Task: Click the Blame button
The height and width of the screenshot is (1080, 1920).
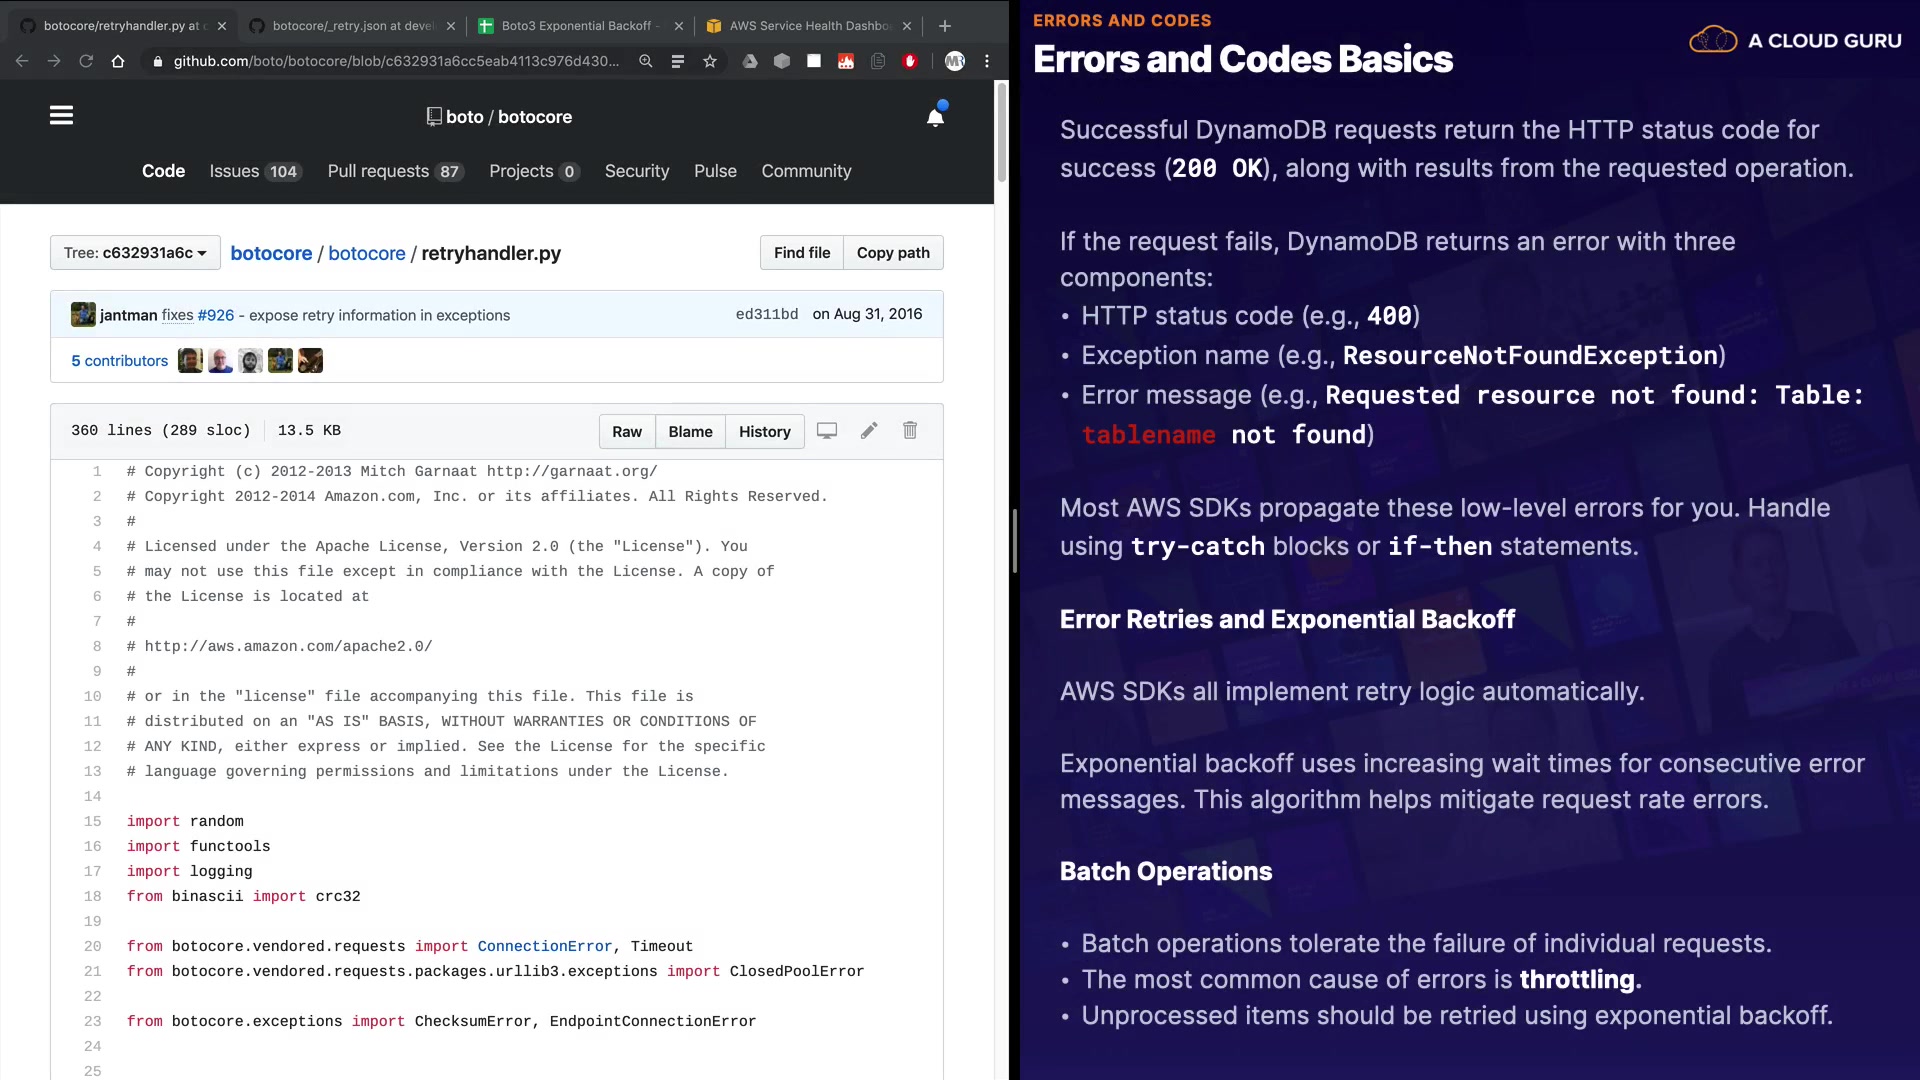Action: pos(690,431)
